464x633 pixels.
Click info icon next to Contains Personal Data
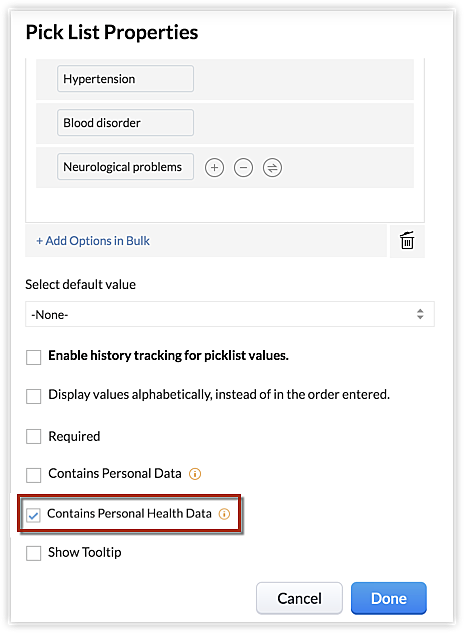195,474
